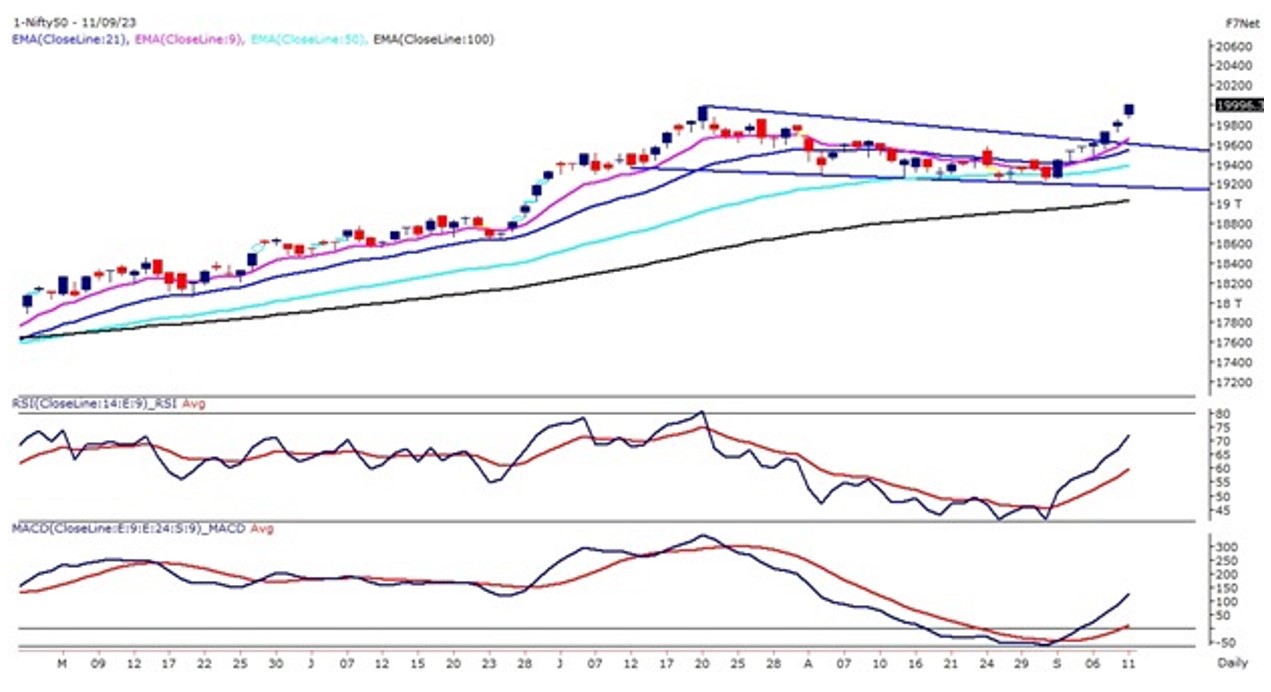The width and height of the screenshot is (1271, 692).
Task: Click the 18600 price axis label
Action: (1234, 244)
